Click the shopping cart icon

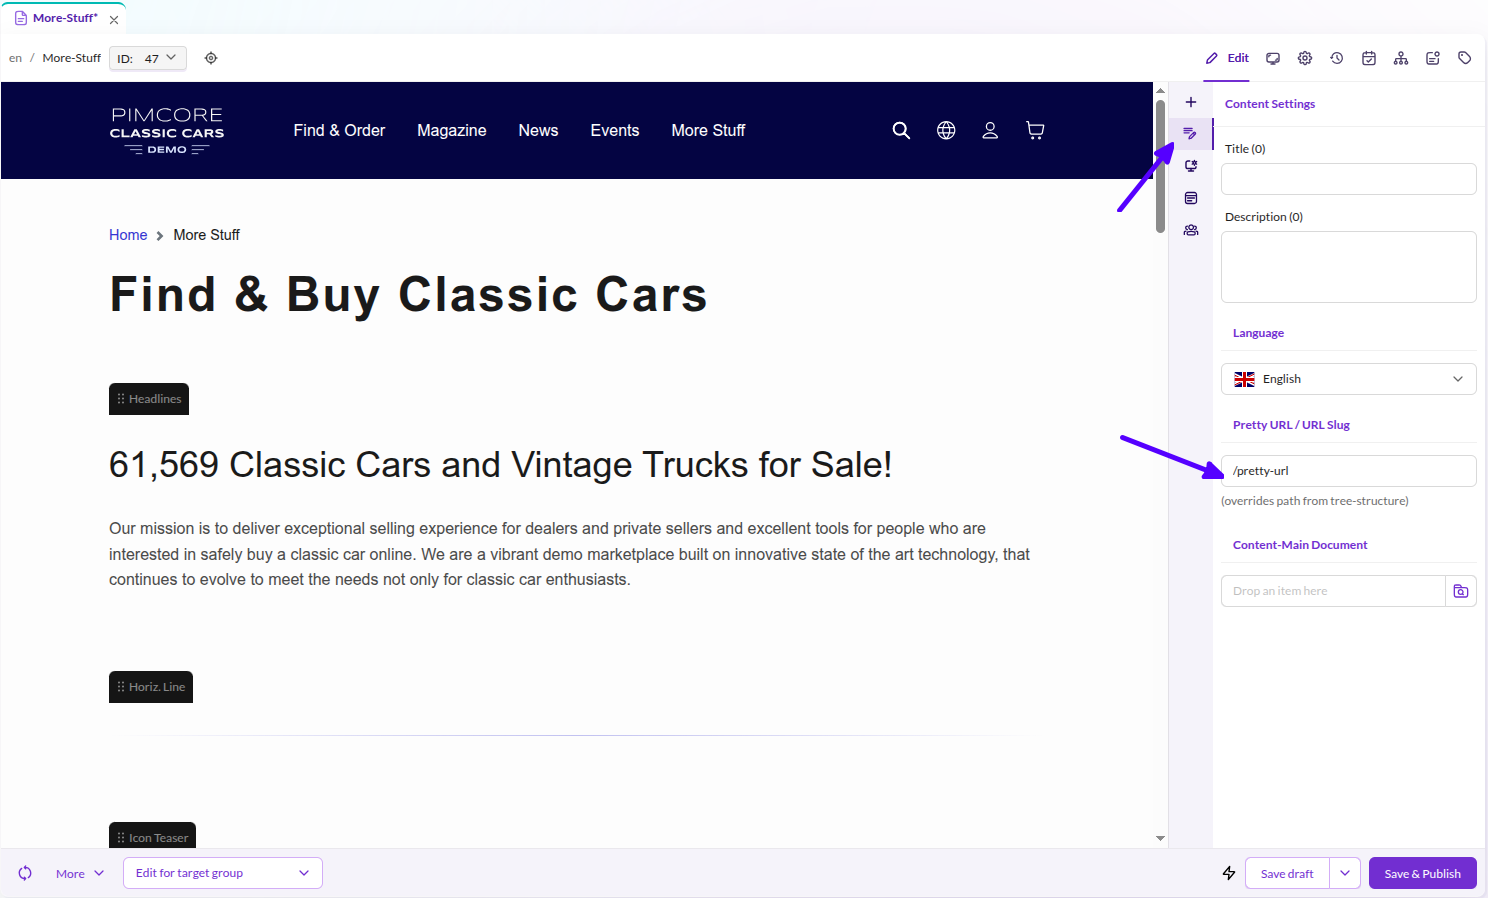tap(1035, 130)
